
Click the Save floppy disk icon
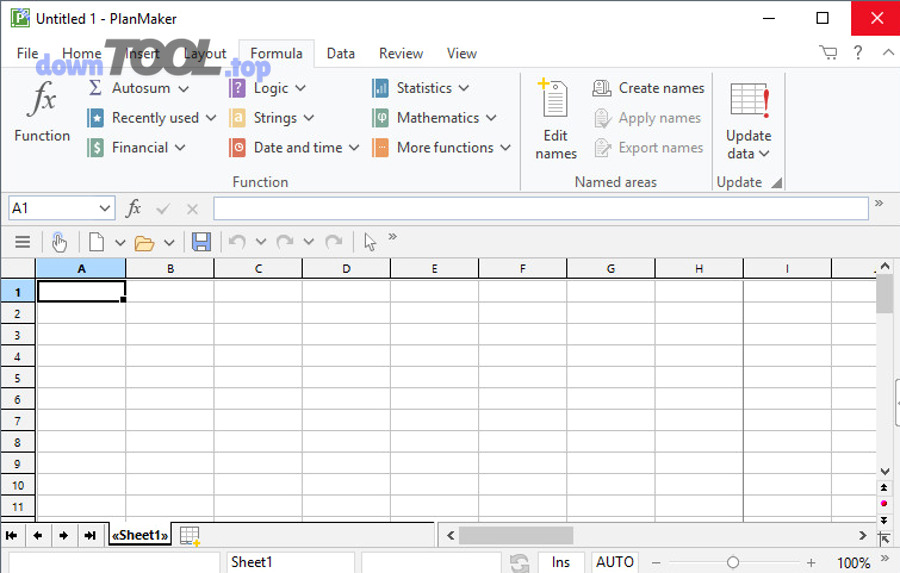pos(201,242)
